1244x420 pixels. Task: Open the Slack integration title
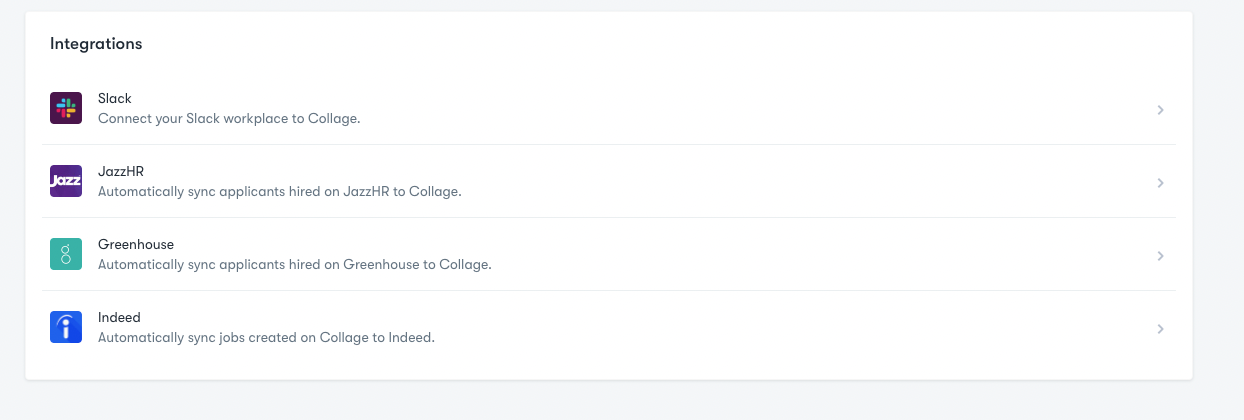pyautogui.click(x=115, y=99)
